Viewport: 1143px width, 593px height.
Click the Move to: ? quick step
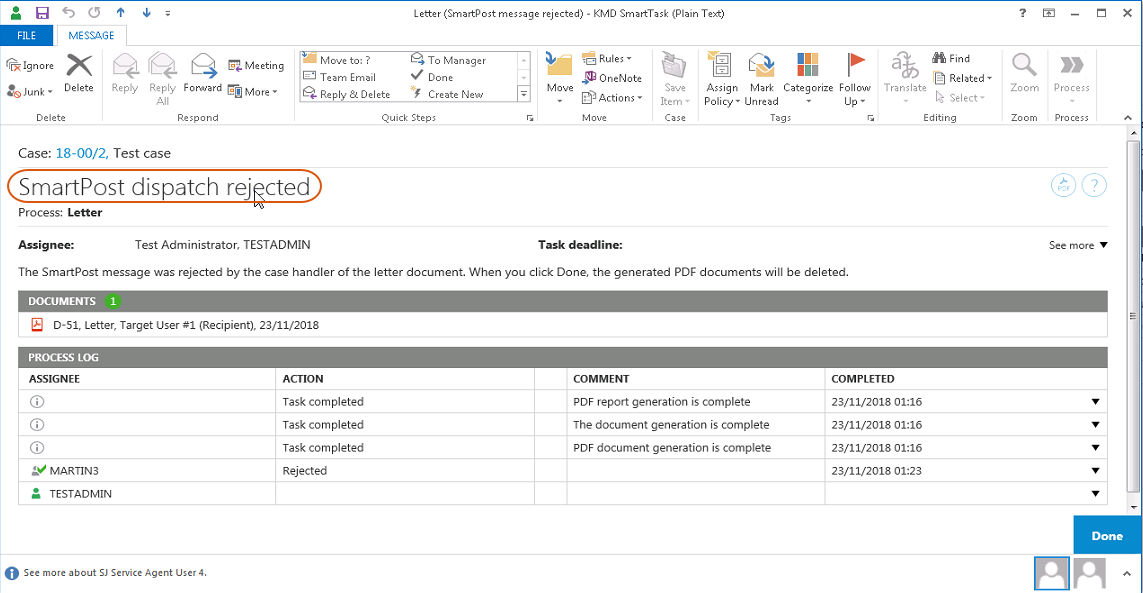pos(337,60)
